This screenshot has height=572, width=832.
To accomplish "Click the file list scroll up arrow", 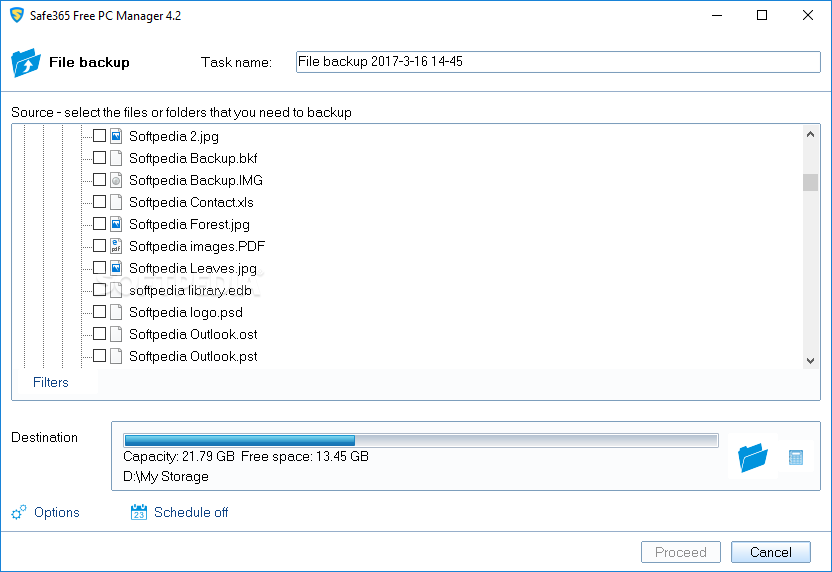I will point(810,134).
